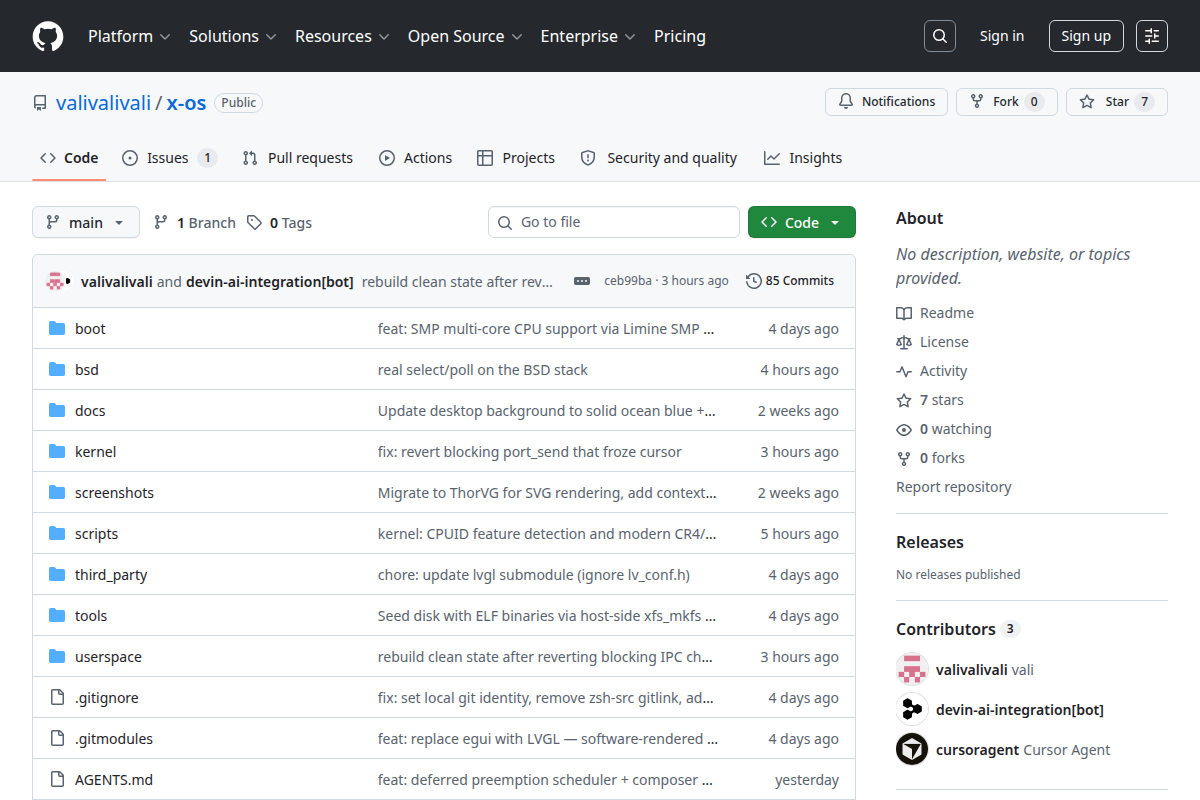Click the Sign in link
This screenshot has height=800, width=1200.
[x=1002, y=36]
